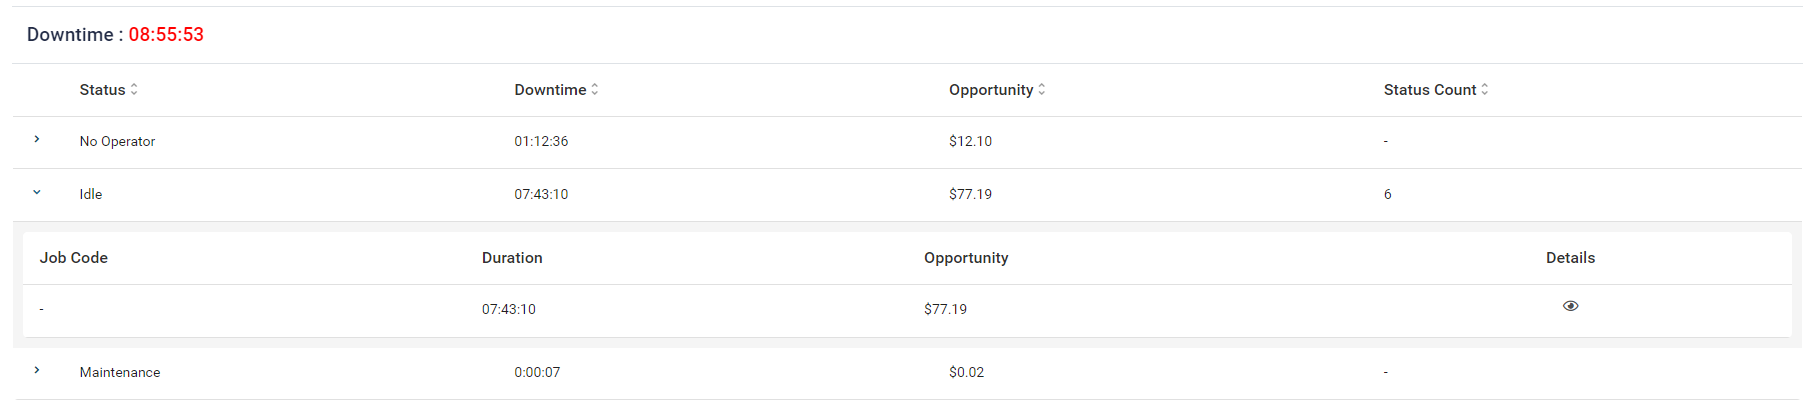Select the Maintenance status text
The width and height of the screenshot is (1811, 408).
[x=120, y=373]
